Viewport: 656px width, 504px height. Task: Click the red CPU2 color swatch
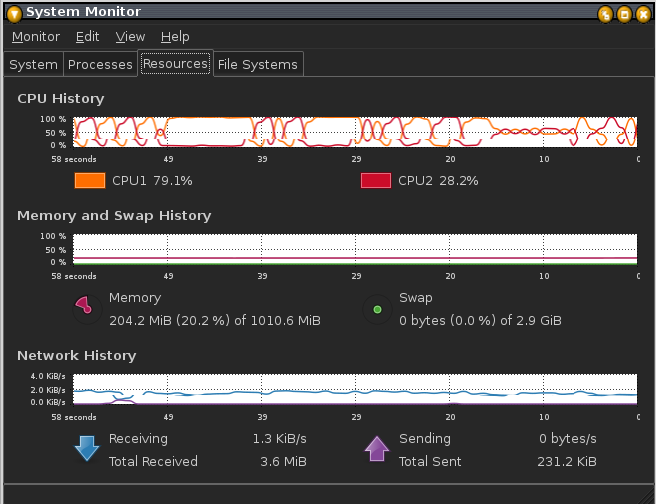[376, 181]
